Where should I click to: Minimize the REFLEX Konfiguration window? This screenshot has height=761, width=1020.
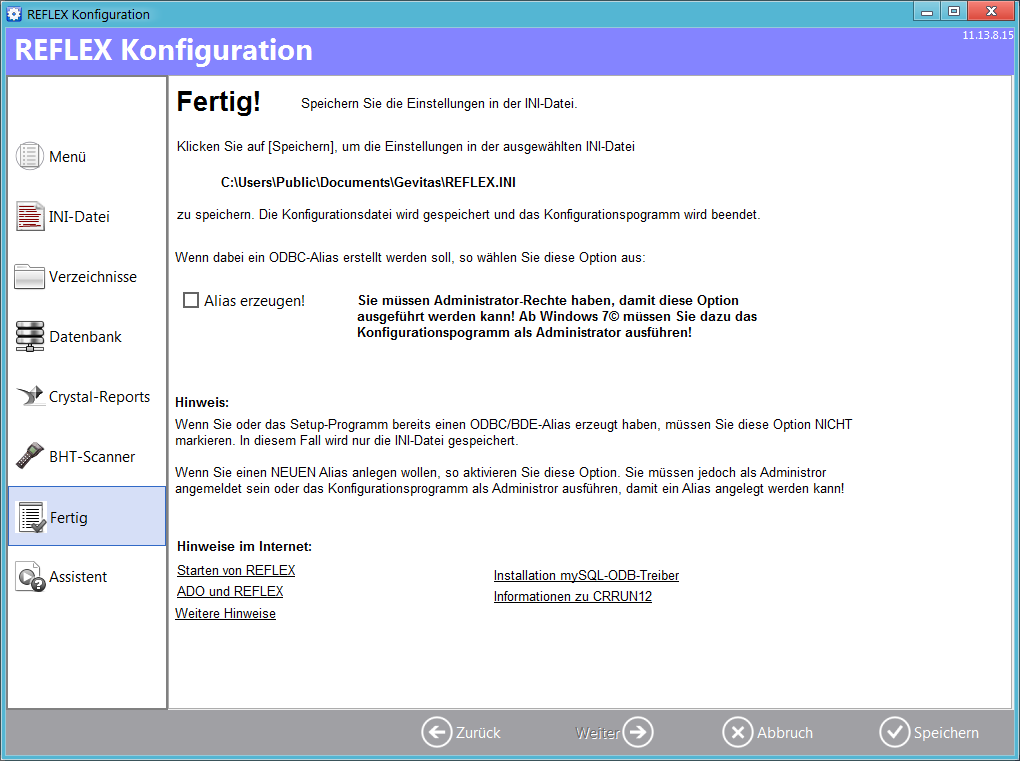pos(927,11)
